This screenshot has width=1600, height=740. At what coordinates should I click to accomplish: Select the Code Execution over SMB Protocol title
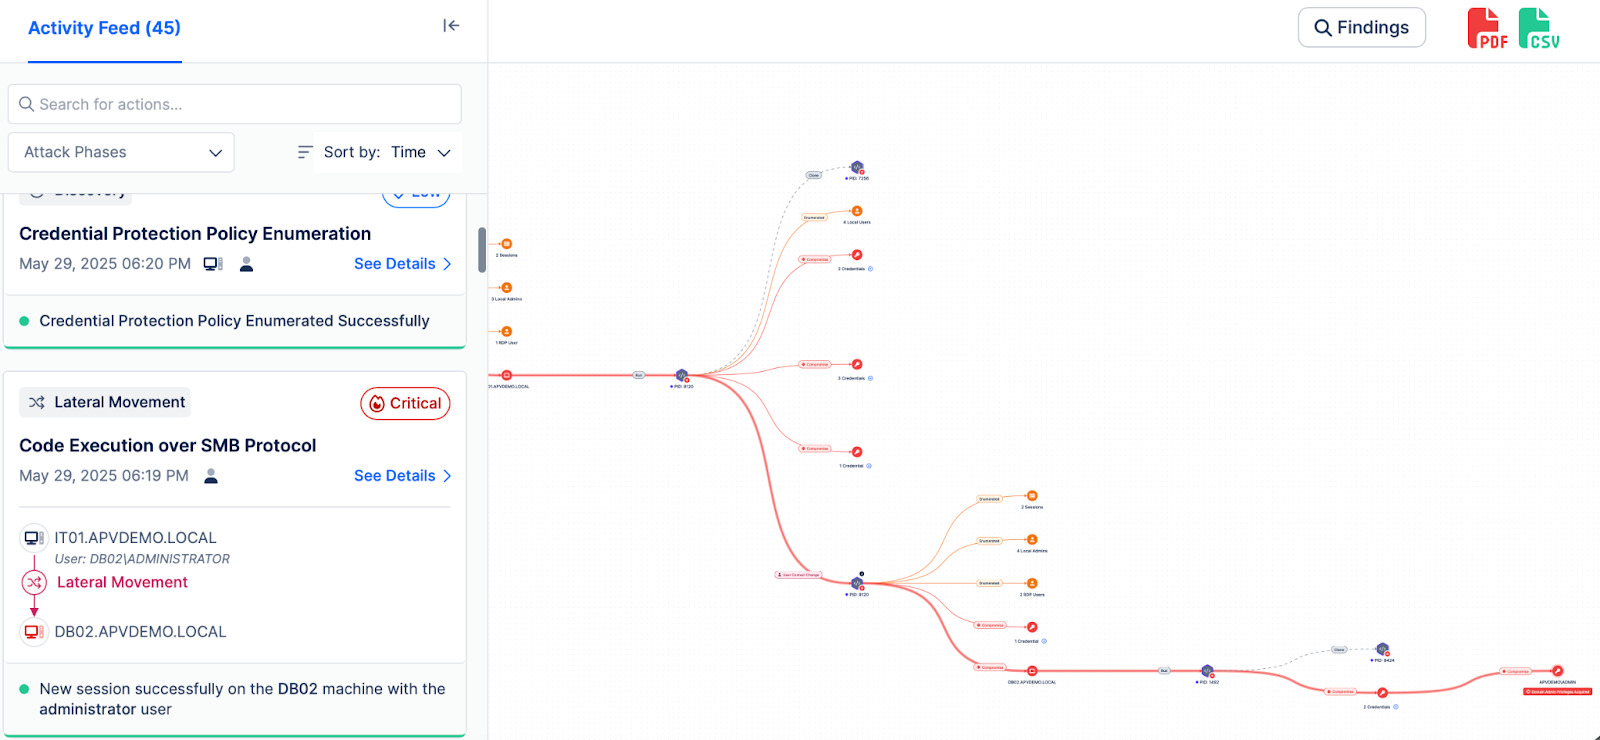(x=168, y=446)
